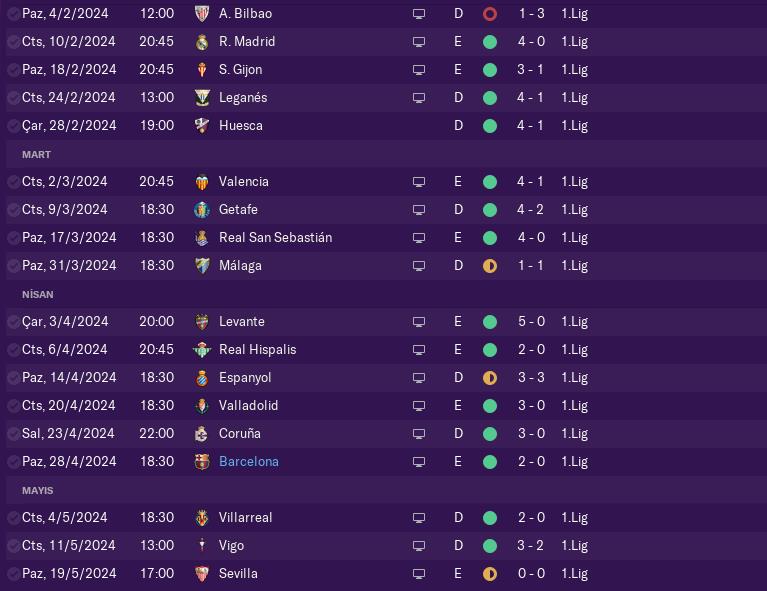
Task: Open the 4 - 0 R. Madrid result
Action: [531, 42]
